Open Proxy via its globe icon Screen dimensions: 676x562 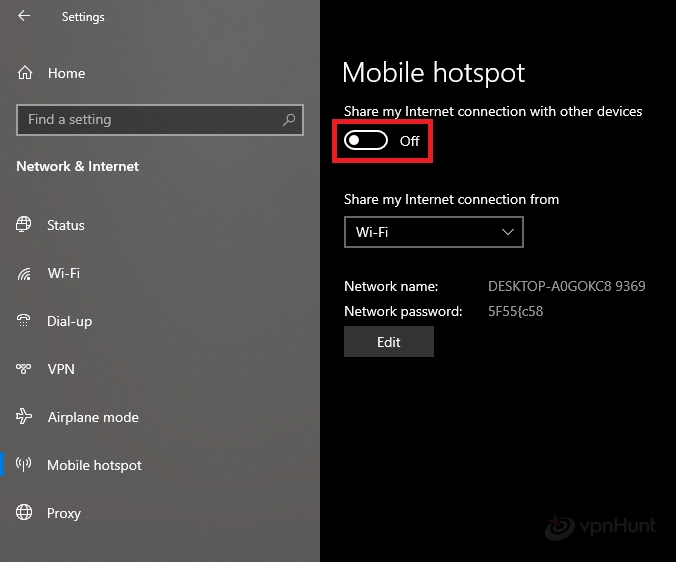coord(24,512)
